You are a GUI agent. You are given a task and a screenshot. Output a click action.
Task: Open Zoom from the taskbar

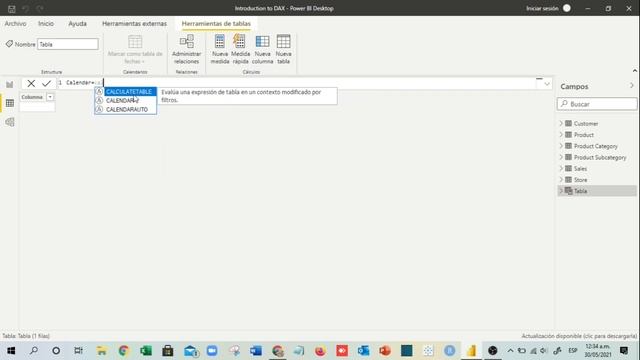pyautogui.click(x=212, y=351)
